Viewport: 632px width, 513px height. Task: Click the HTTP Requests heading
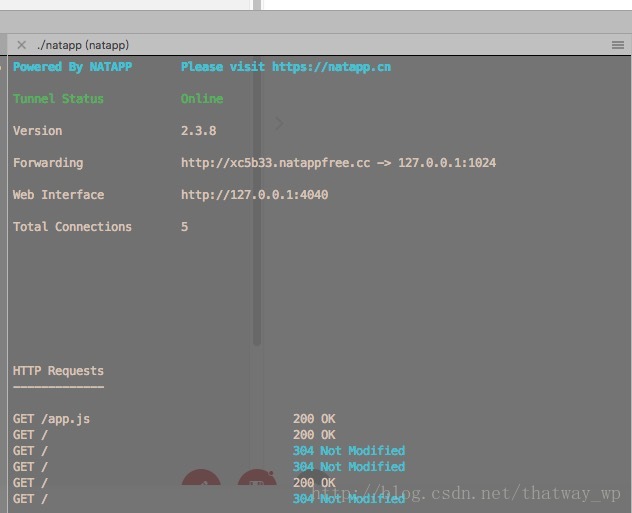coord(58,371)
